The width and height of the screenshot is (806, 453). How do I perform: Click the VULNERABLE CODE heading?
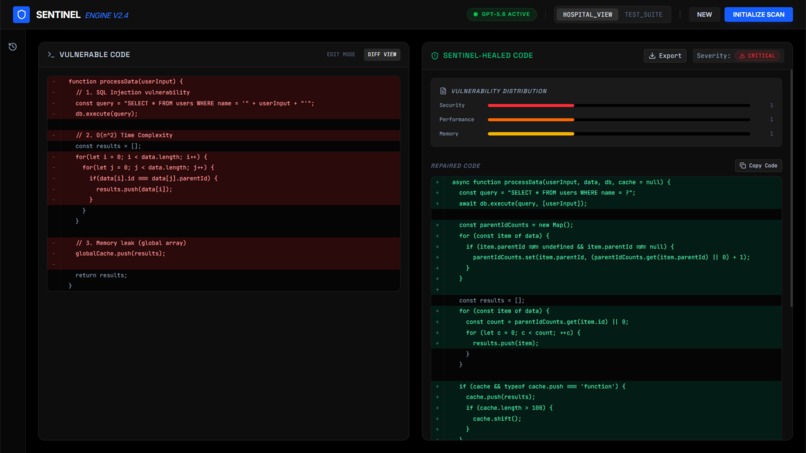(x=95, y=55)
